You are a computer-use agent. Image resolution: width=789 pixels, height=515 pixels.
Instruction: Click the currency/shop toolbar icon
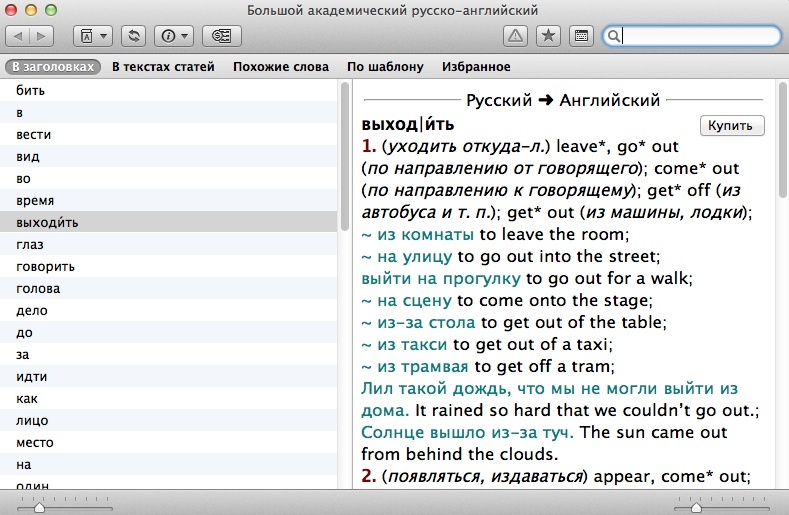222,36
